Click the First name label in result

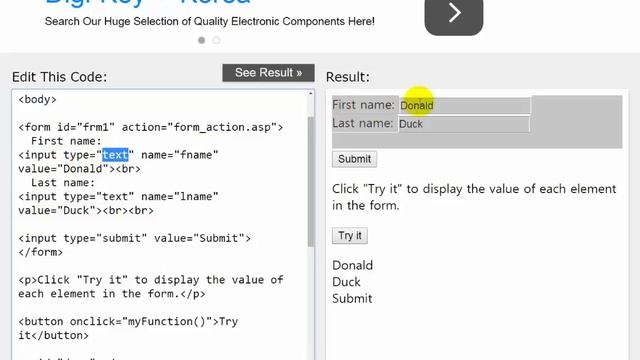(363, 105)
